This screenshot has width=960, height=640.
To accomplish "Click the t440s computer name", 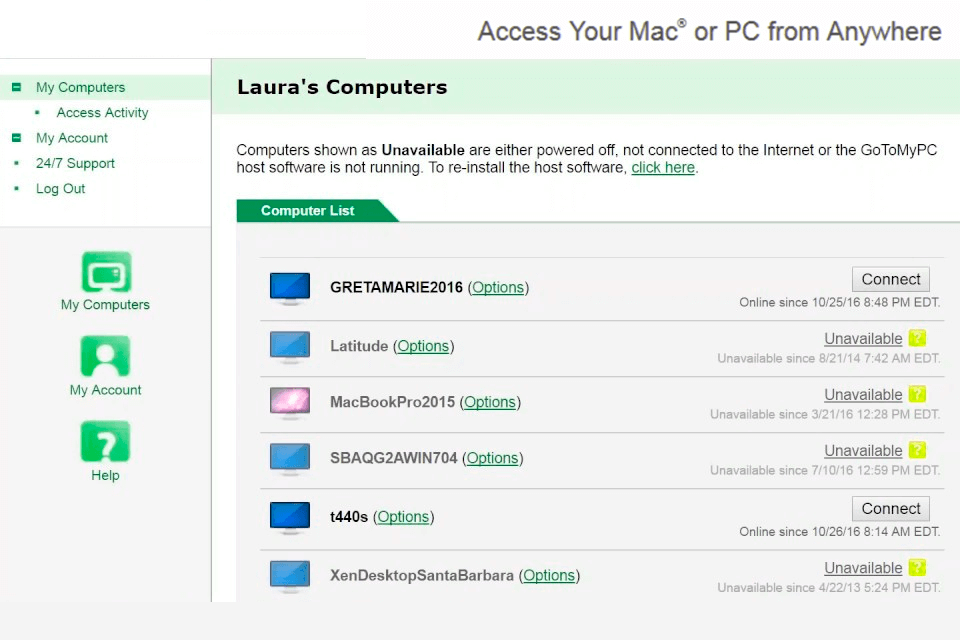I will (x=349, y=517).
